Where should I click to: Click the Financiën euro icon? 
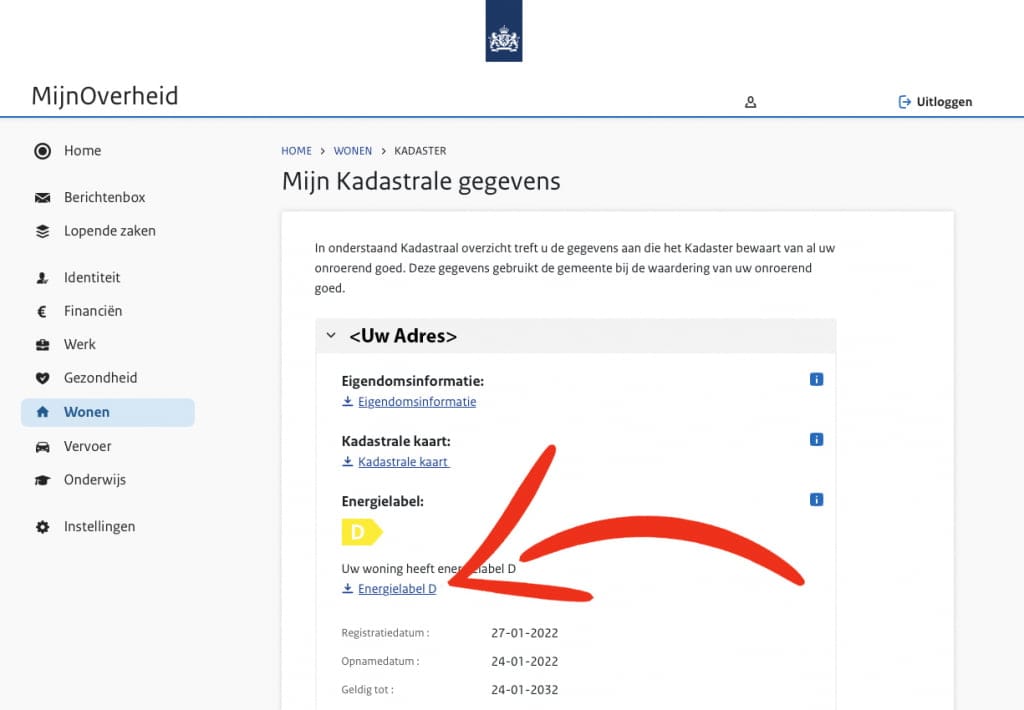(41, 311)
